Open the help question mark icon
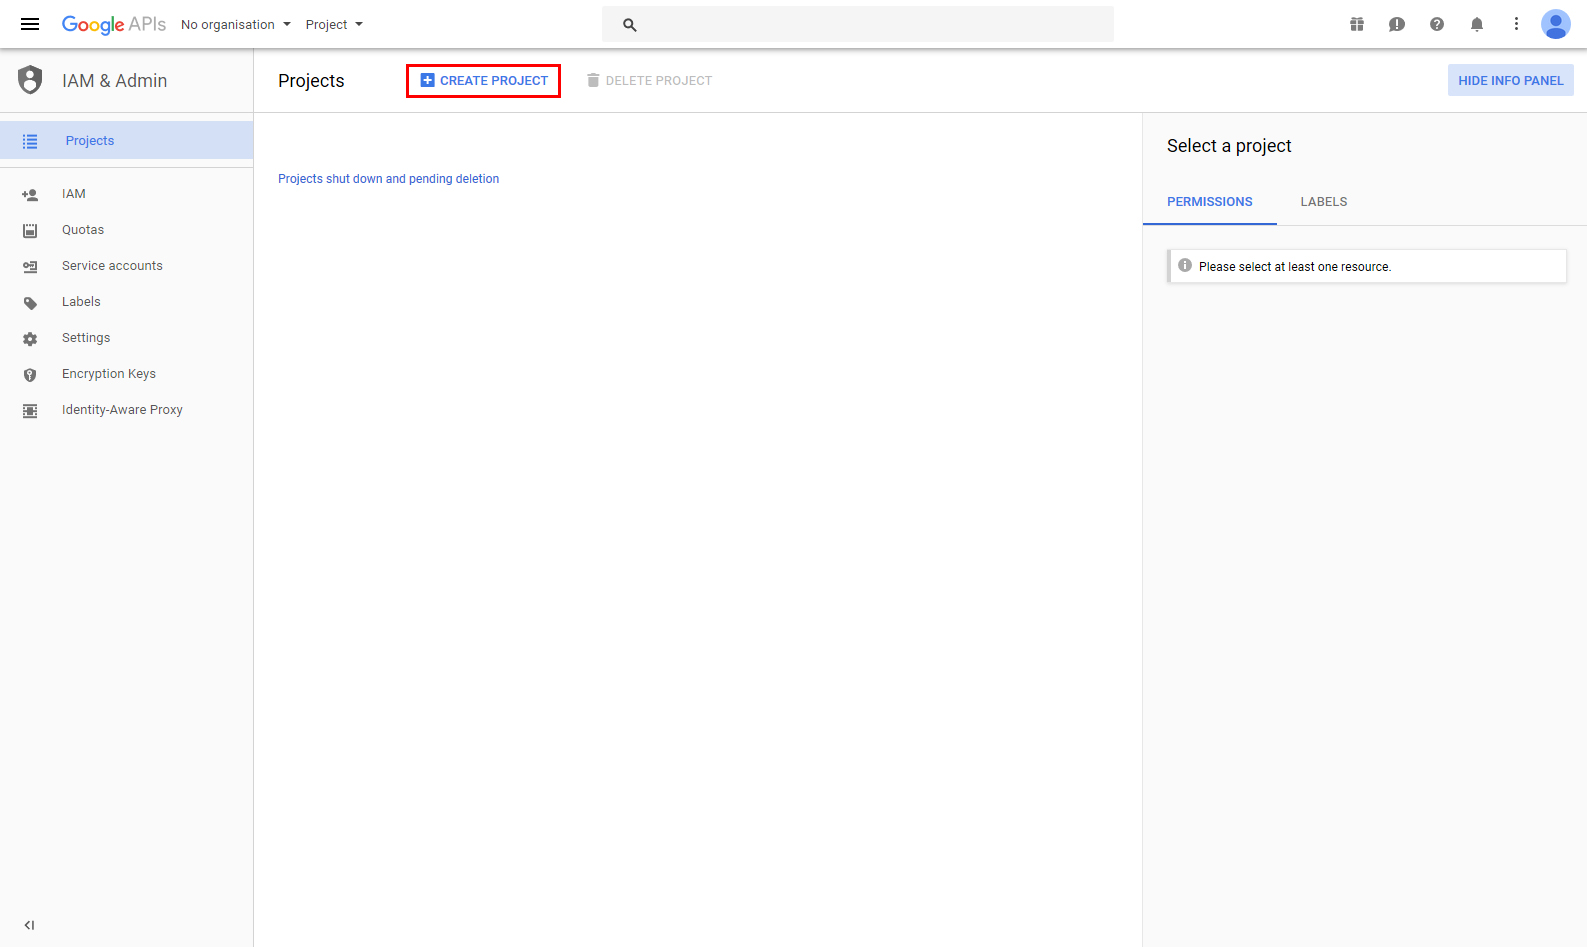Screen dimensions: 1587x947 point(1437,24)
